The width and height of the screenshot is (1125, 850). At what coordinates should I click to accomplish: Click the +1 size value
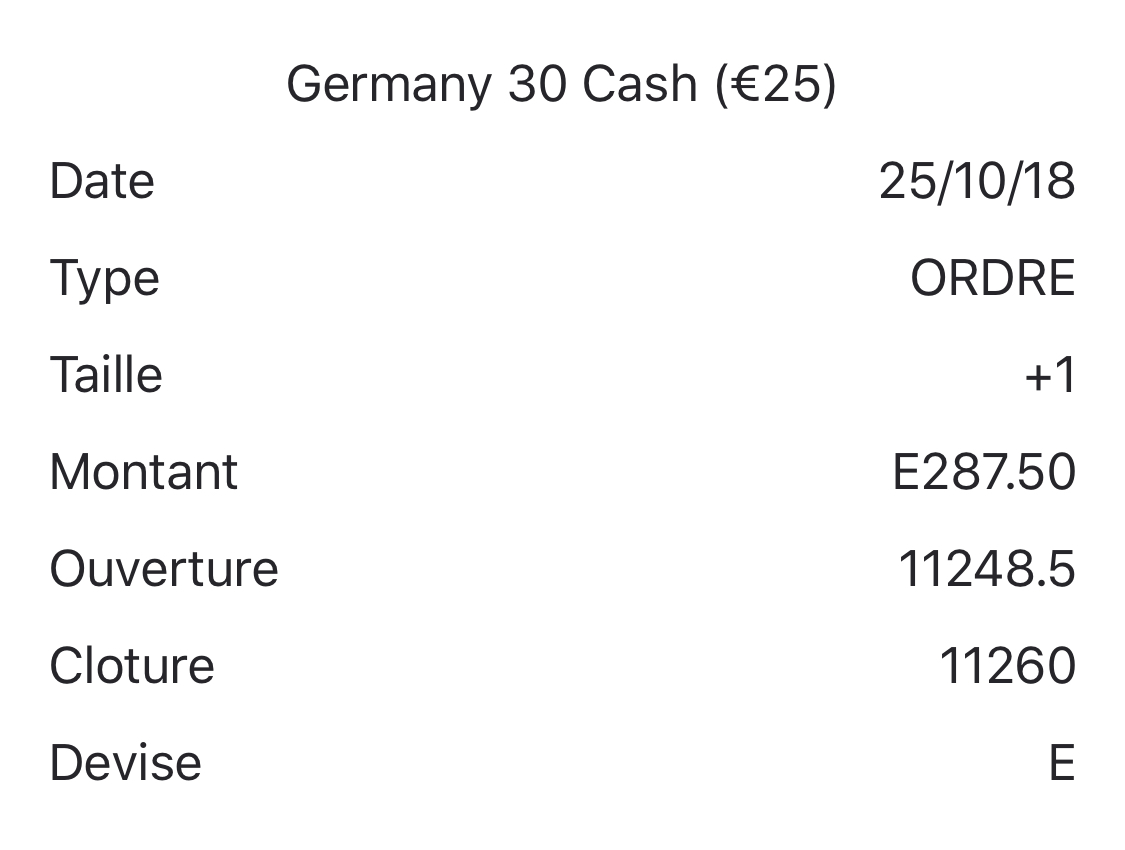click(x=1050, y=376)
